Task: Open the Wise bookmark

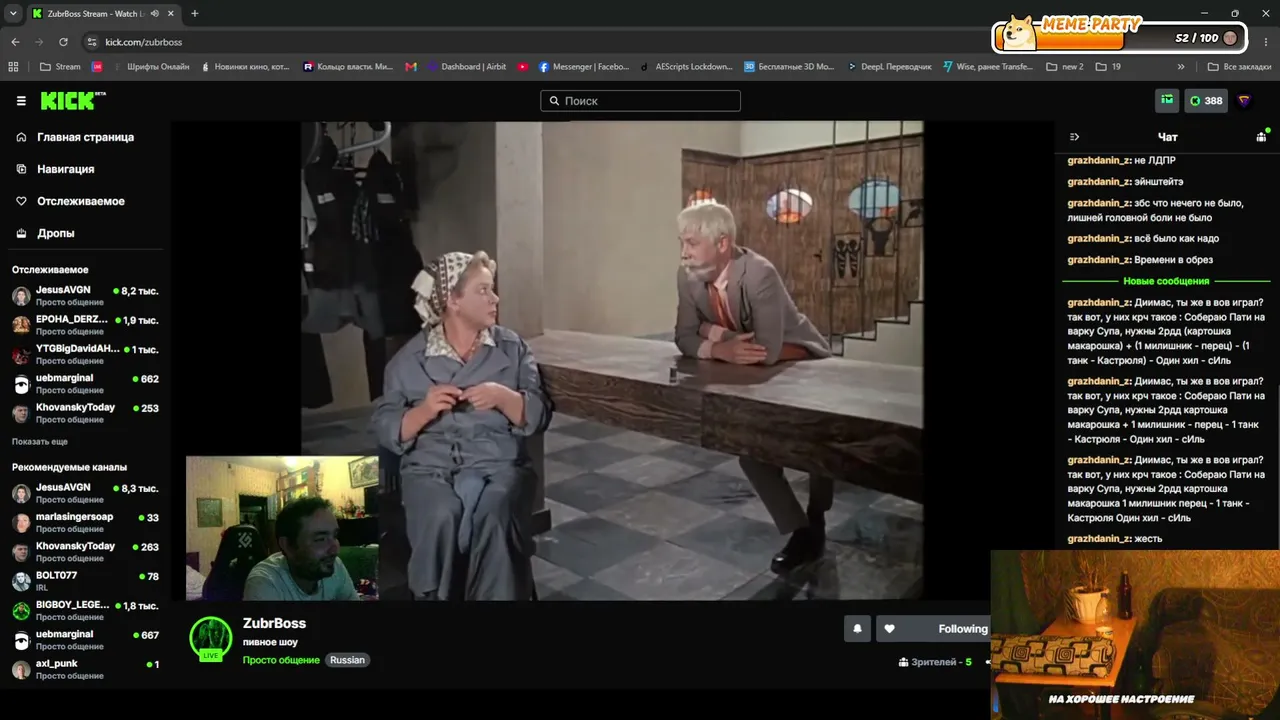Action: click(988, 67)
